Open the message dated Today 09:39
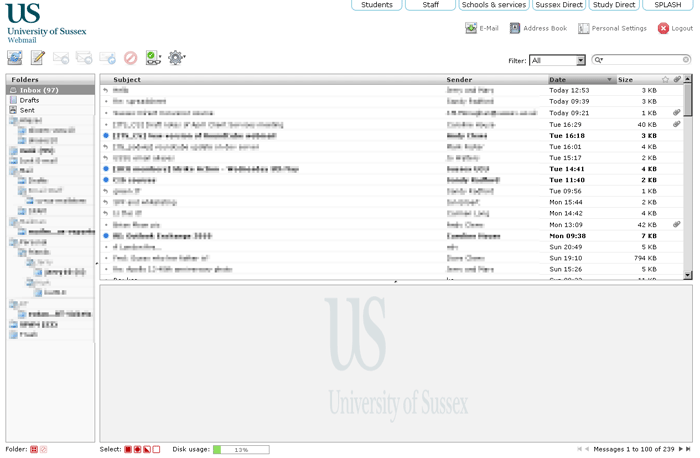This screenshot has width=700, height=458. [391, 101]
